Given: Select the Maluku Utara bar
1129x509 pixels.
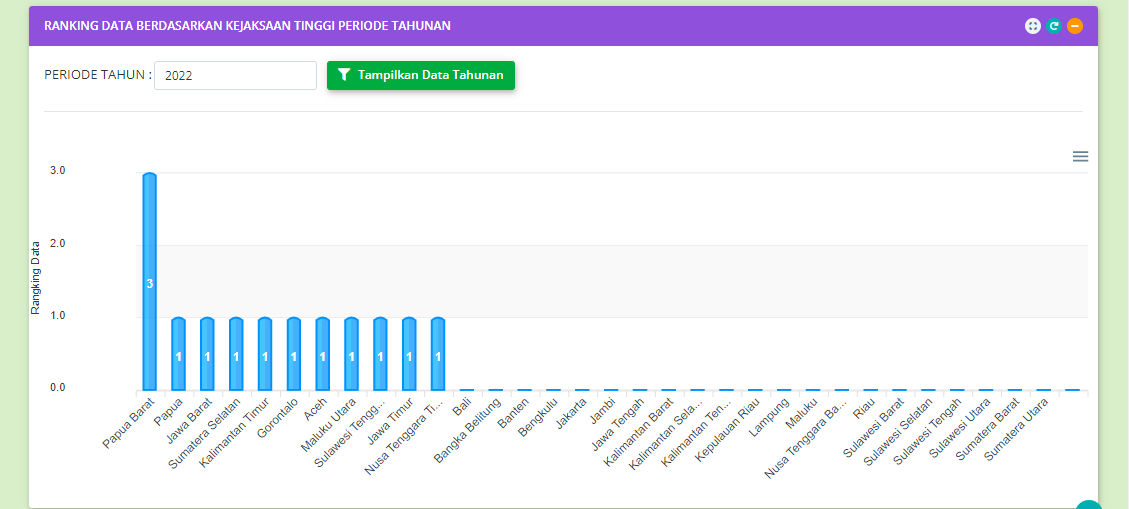Looking at the screenshot, I should [351, 354].
